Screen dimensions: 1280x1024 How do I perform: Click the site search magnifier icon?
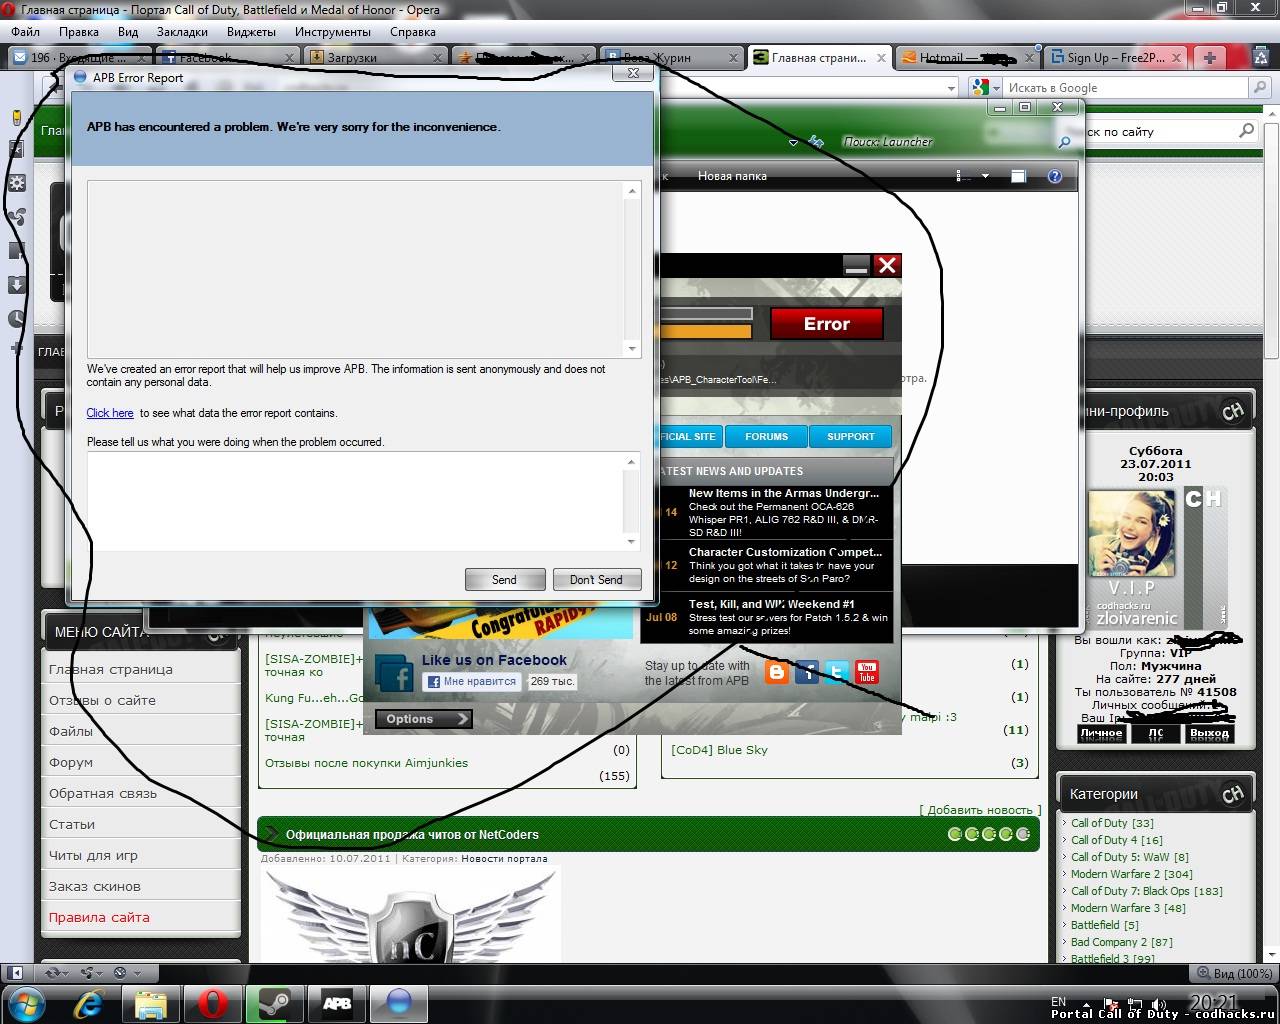point(1246,131)
